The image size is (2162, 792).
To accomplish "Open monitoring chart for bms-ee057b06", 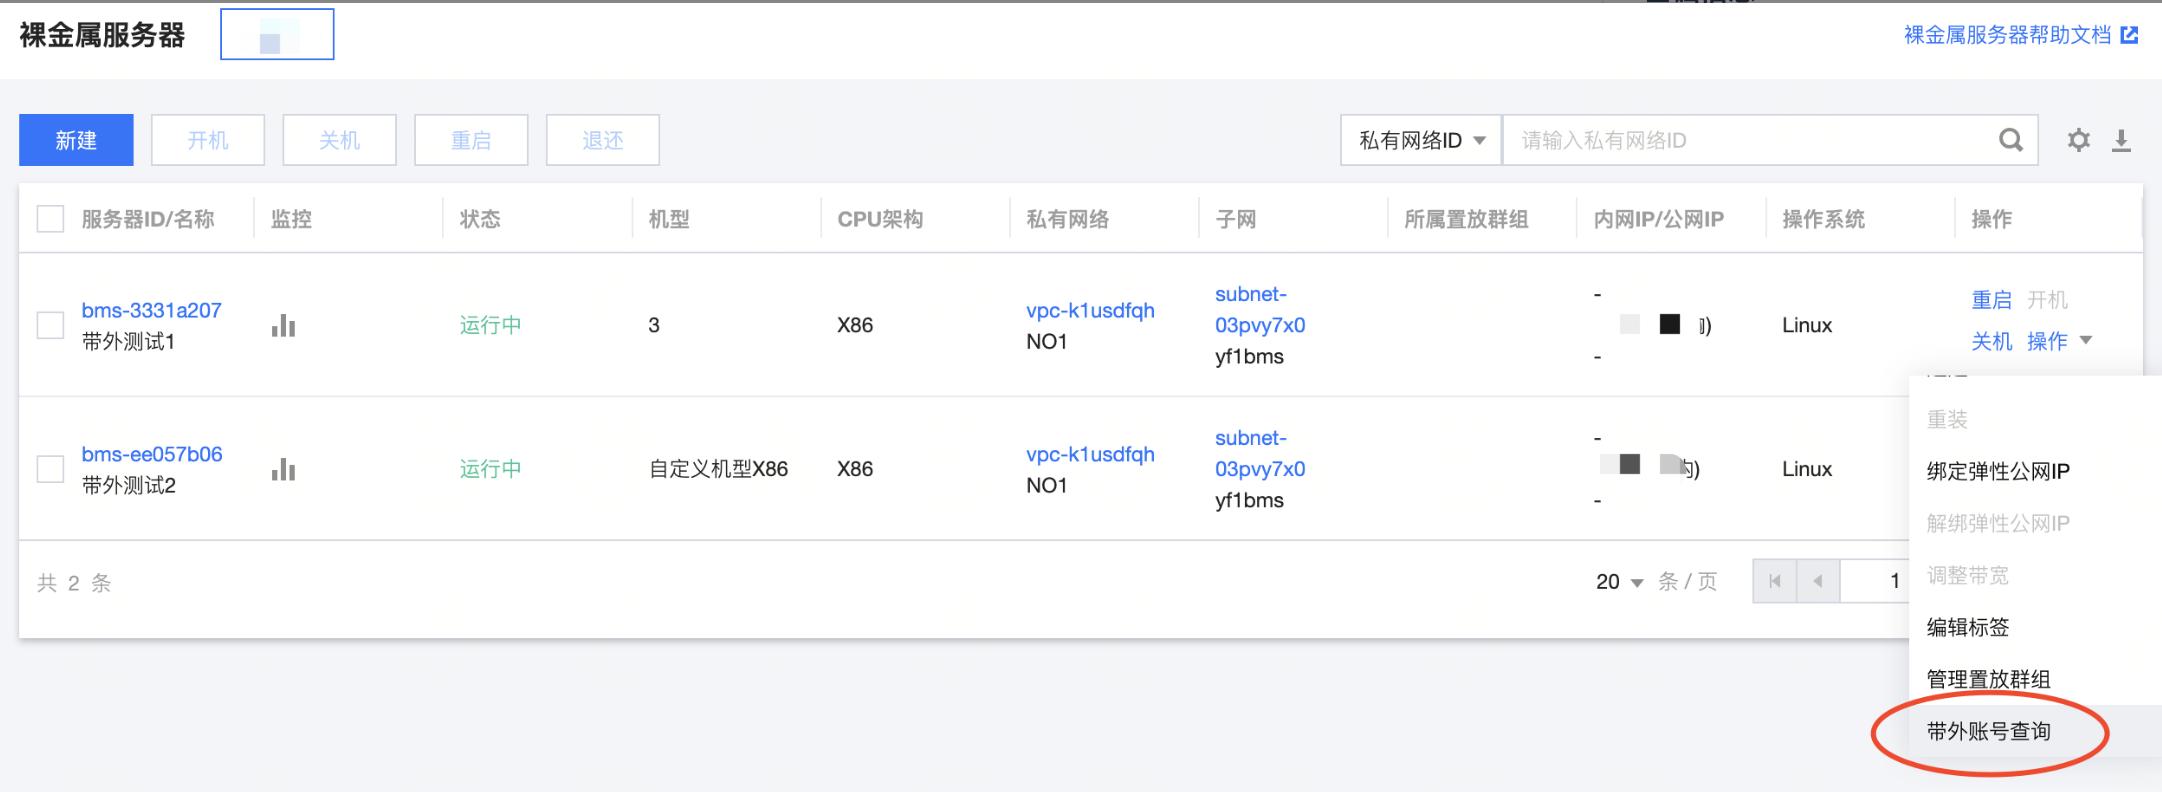I will [283, 469].
